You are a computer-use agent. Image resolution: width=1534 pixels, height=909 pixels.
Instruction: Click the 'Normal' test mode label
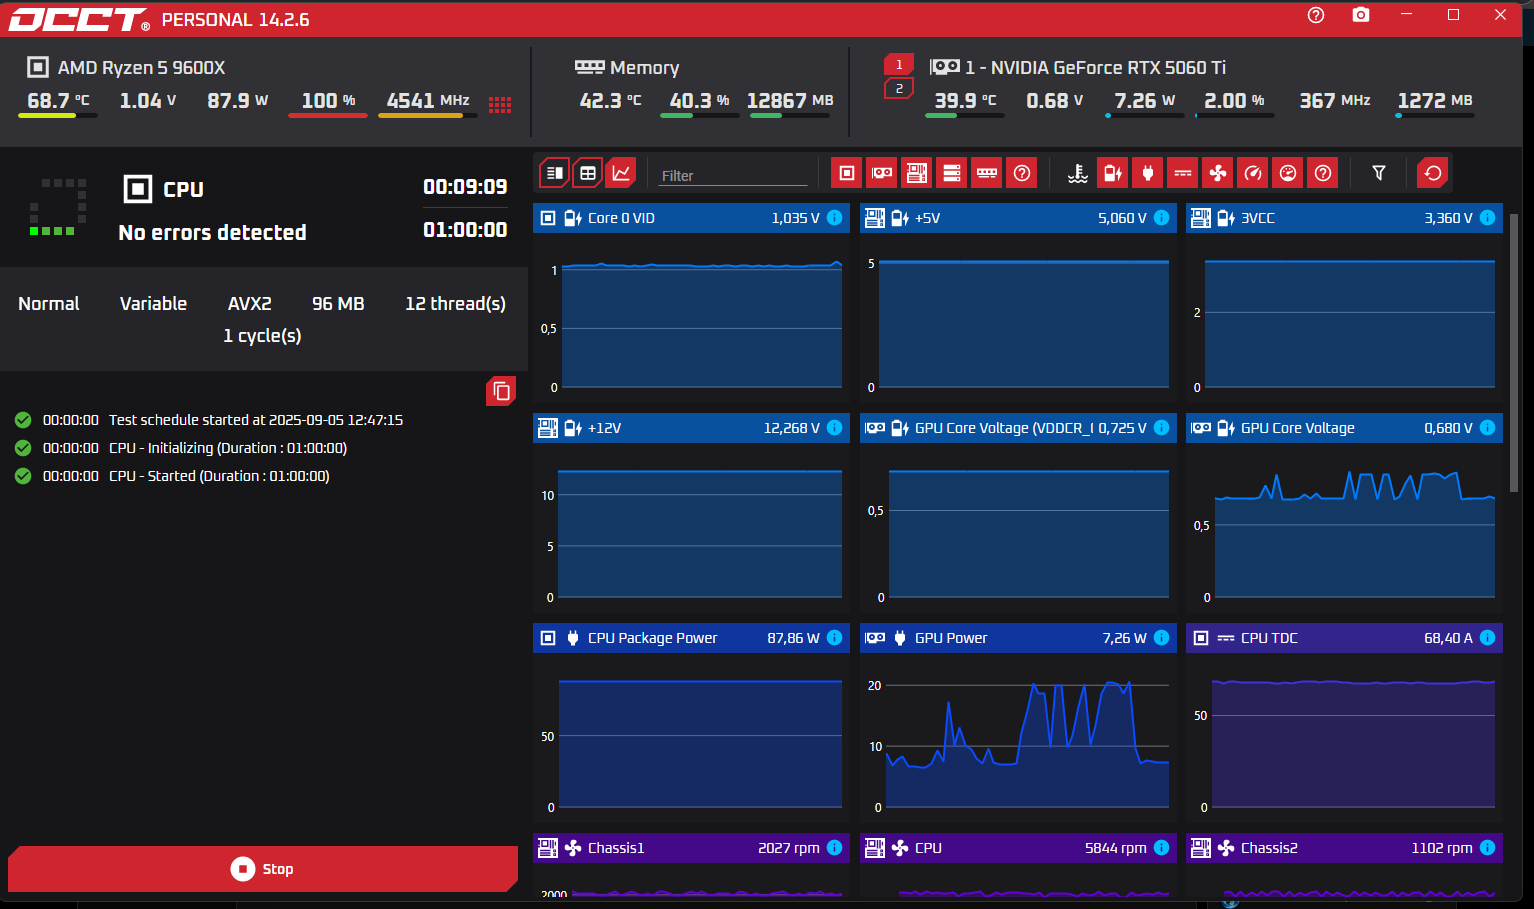click(49, 303)
